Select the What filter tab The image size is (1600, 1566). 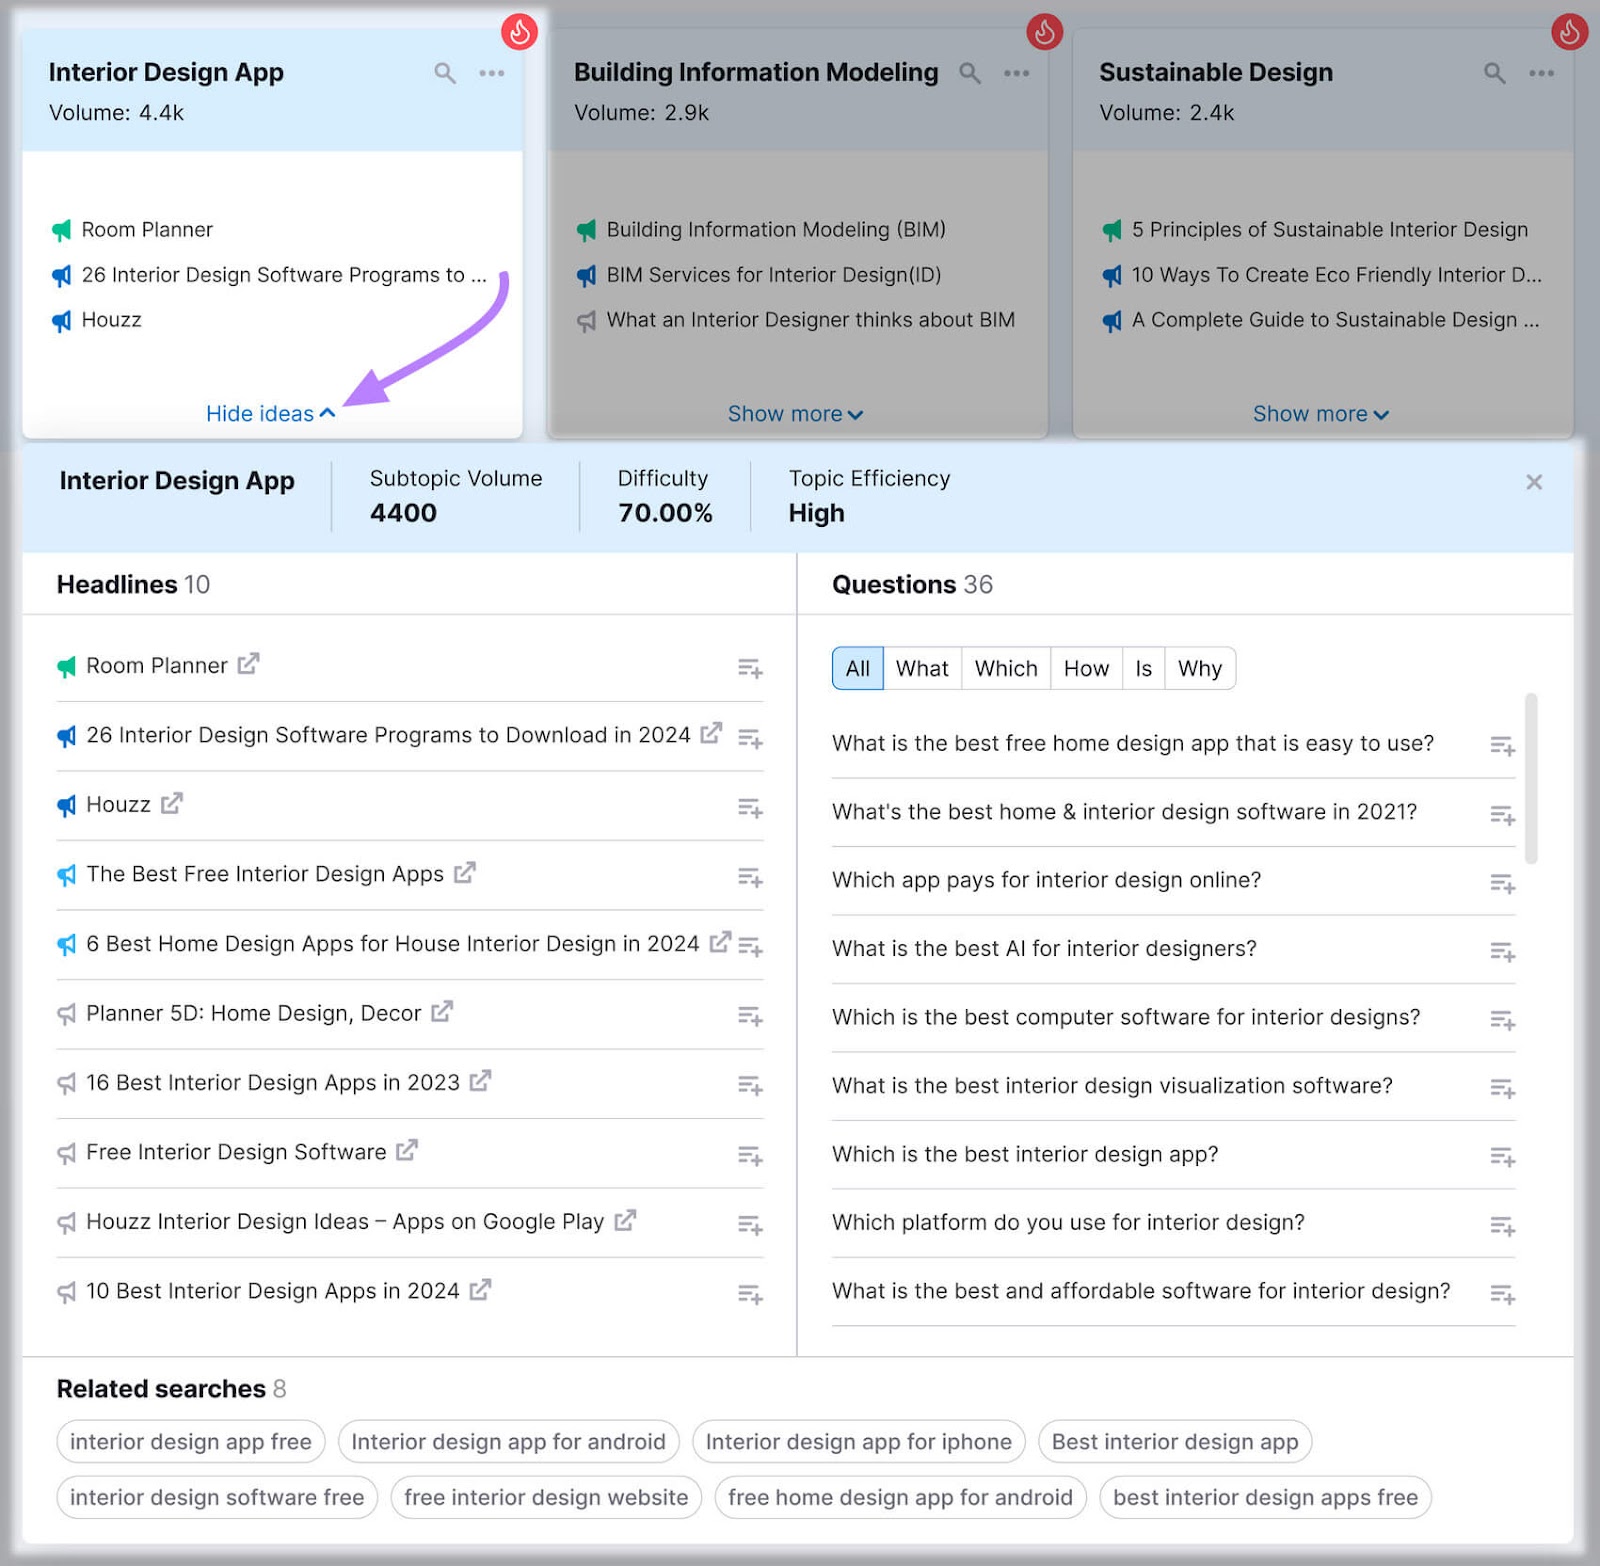pos(922,668)
